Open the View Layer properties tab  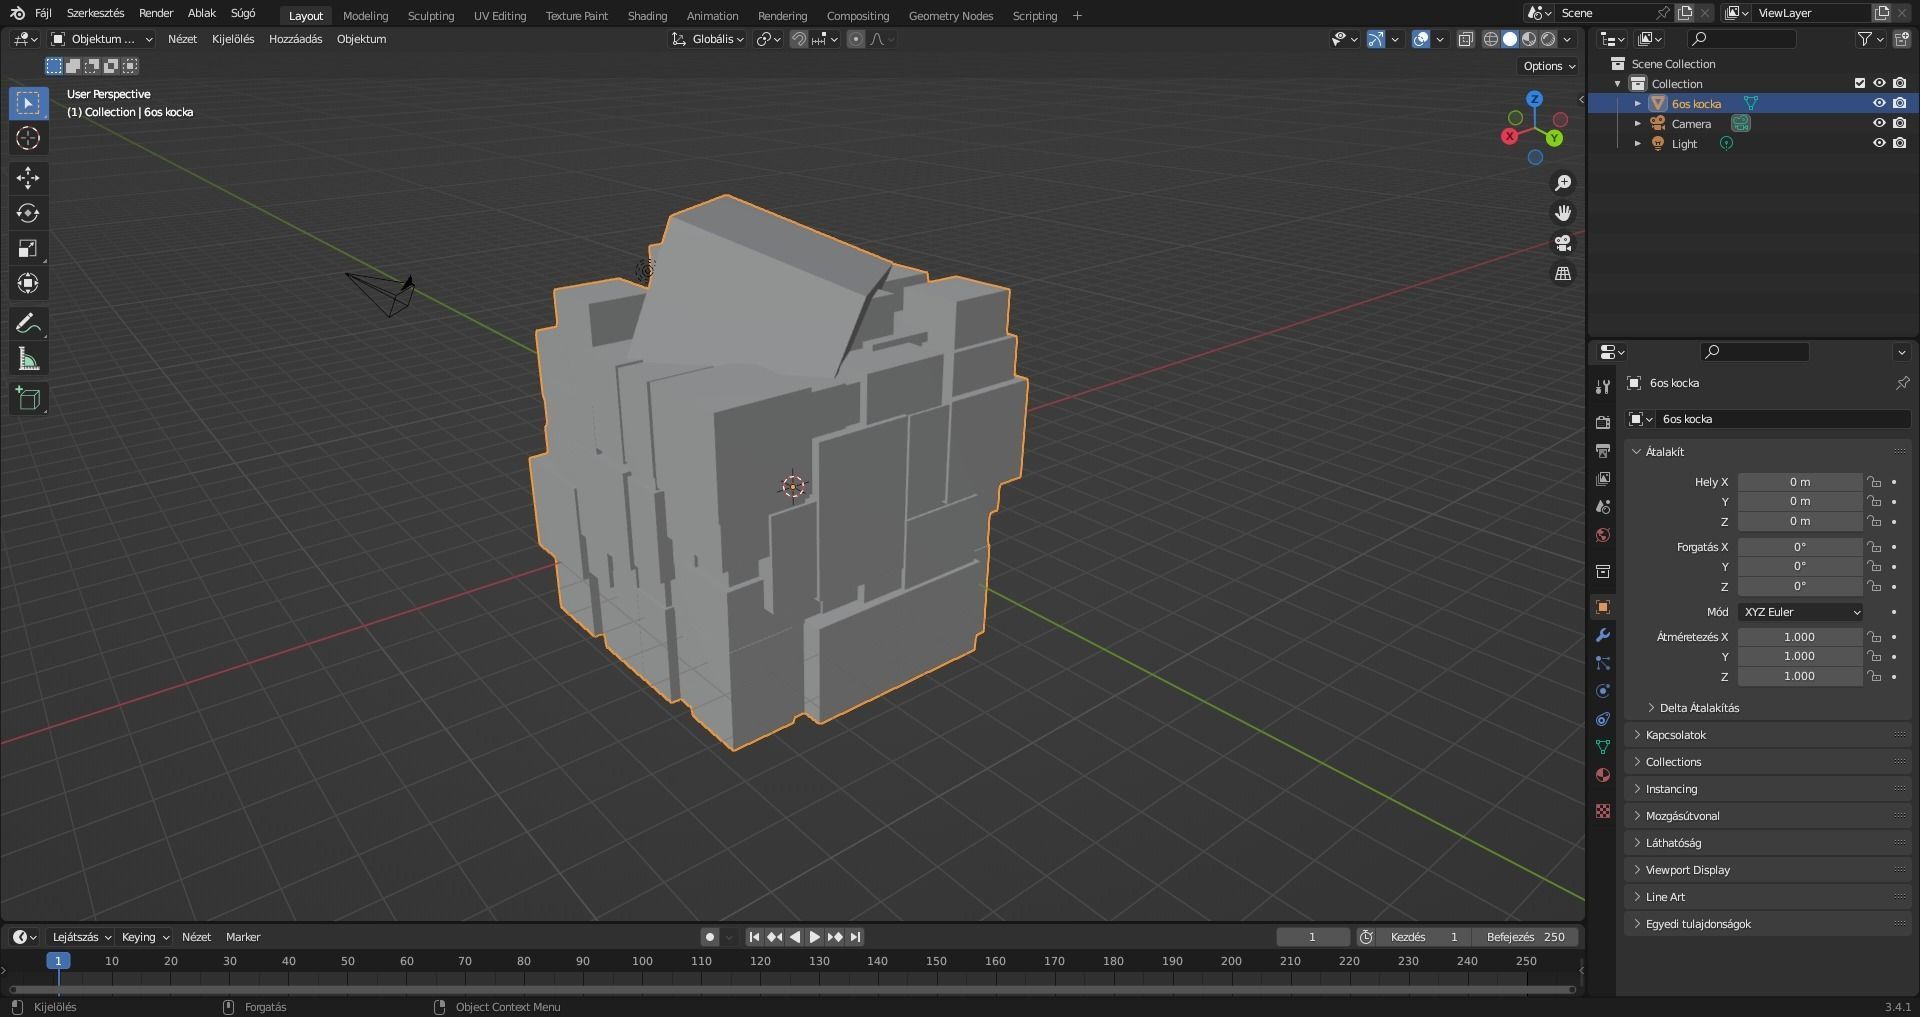click(1603, 479)
